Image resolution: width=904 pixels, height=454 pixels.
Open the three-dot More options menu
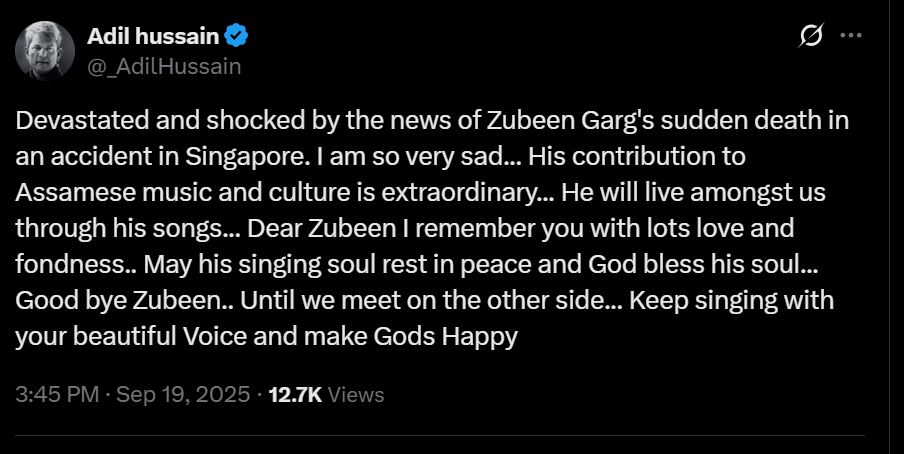tap(851, 36)
